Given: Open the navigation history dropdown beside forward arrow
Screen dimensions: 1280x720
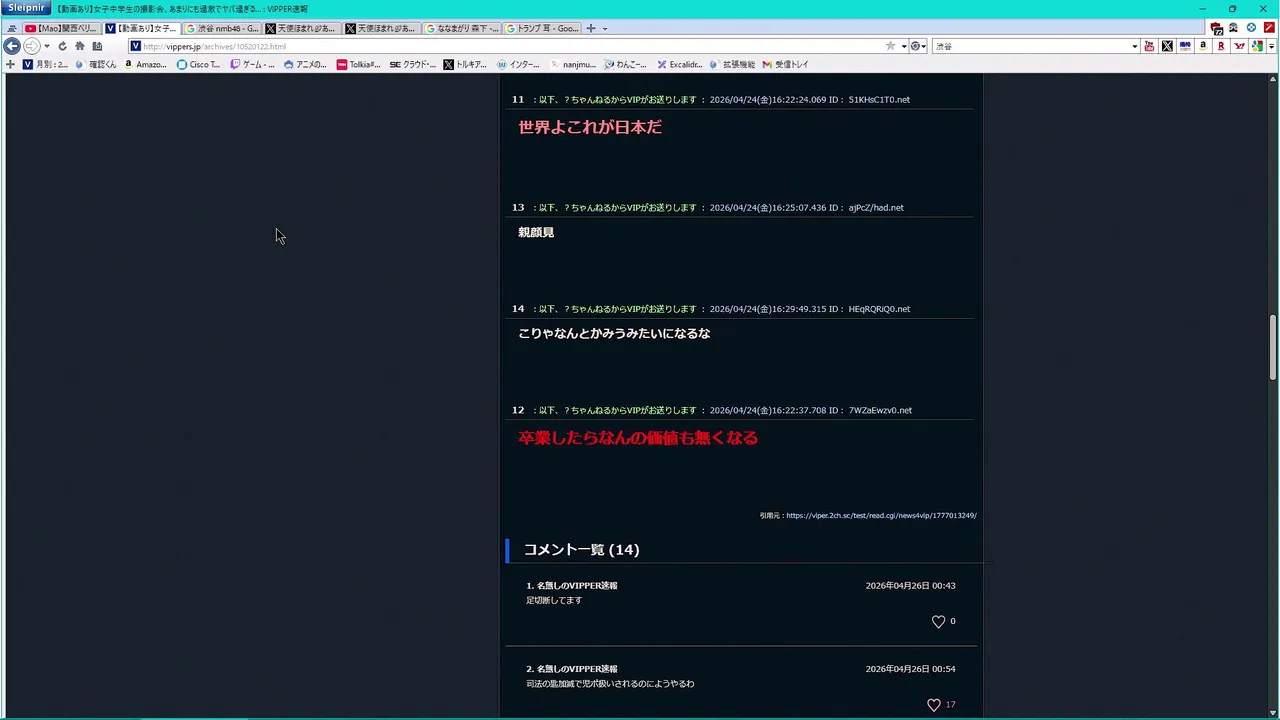Looking at the screenshot, I should click(x=46, y=47).
